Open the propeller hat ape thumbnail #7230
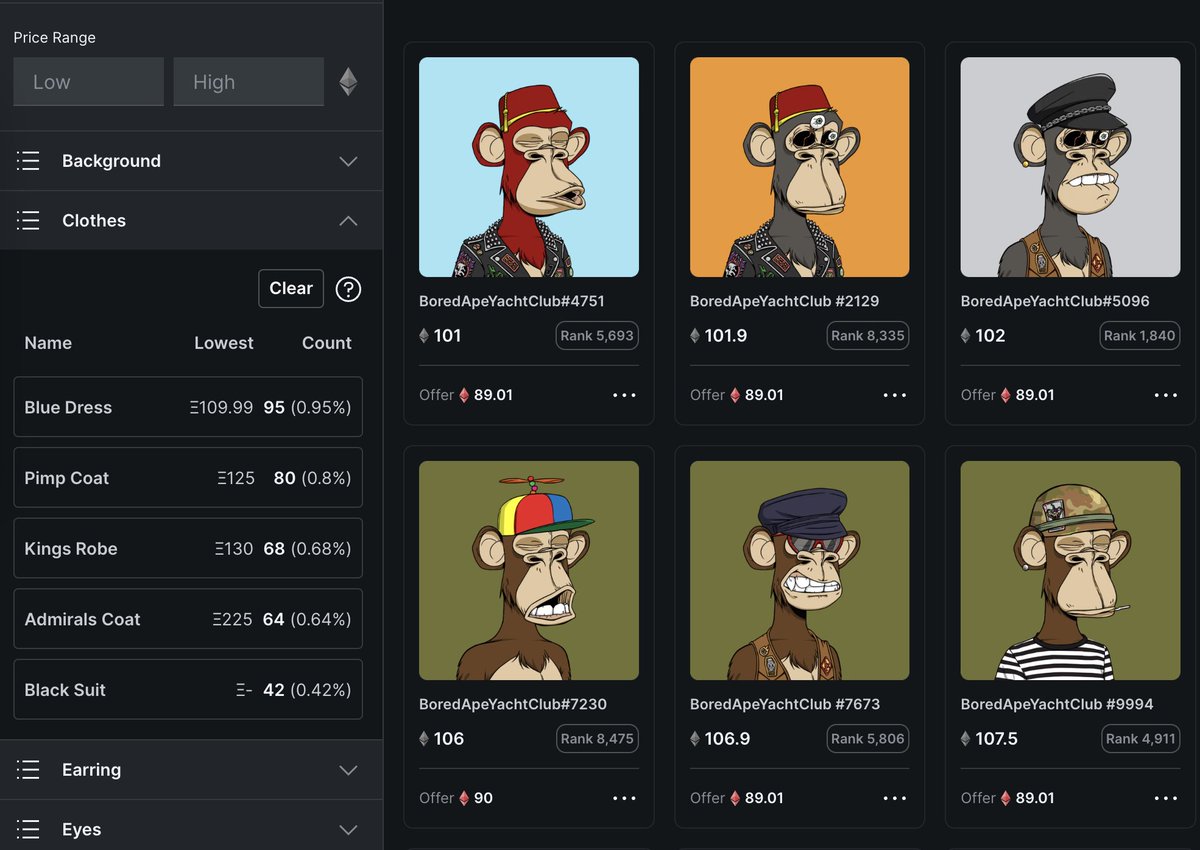The width and height of the screenshot is (1200, 850). coord(529,570)
